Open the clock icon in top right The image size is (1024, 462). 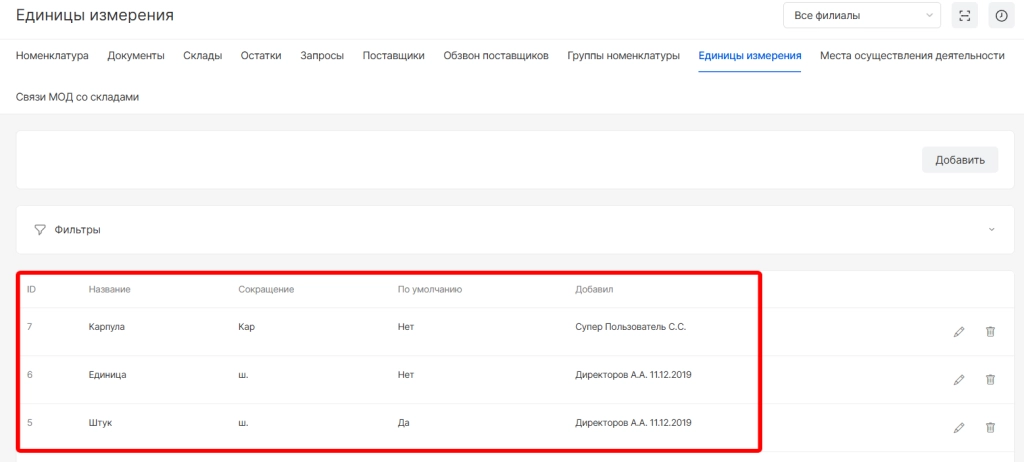click(999, 16)
